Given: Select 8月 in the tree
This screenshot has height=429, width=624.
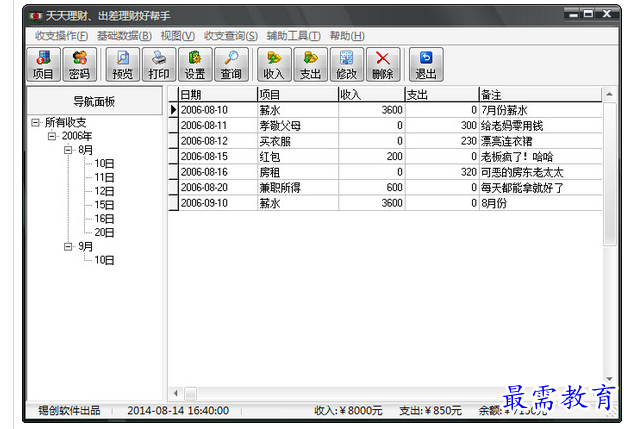Looking at the screenshot, I should [86, 150].
